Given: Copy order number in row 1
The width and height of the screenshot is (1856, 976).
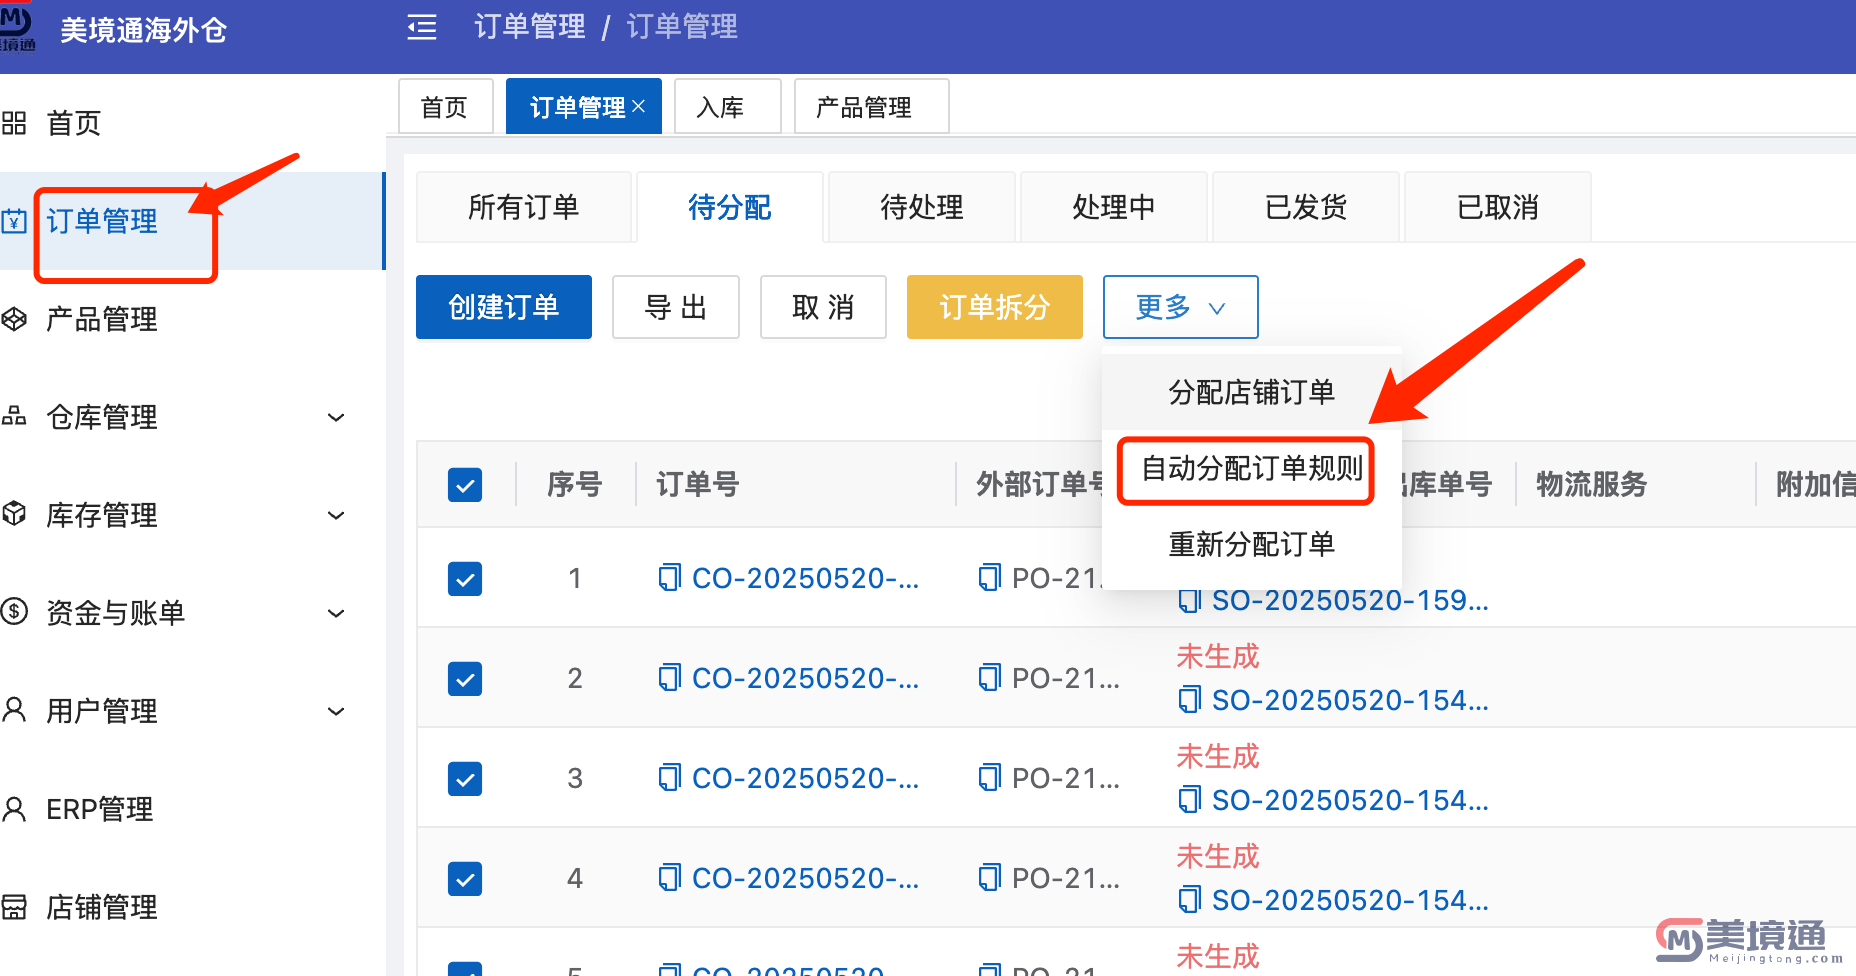Looking at the screenshot, I should [x=670, y=577].
